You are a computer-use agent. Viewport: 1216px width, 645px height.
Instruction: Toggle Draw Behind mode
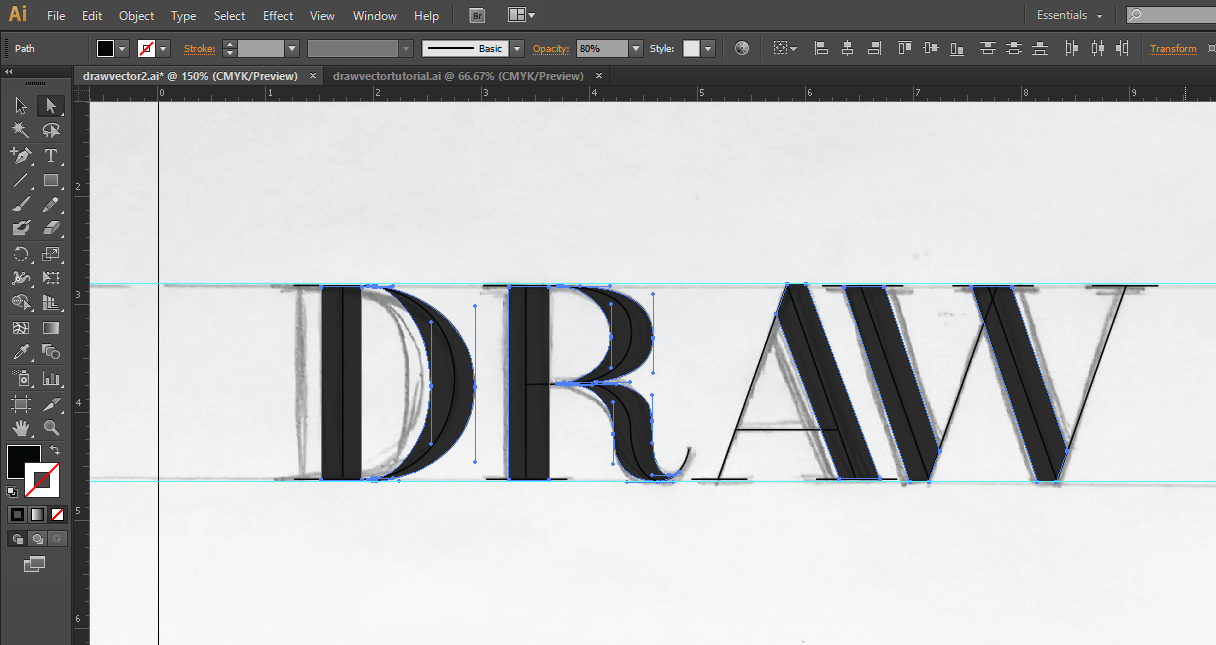(37, 539)
